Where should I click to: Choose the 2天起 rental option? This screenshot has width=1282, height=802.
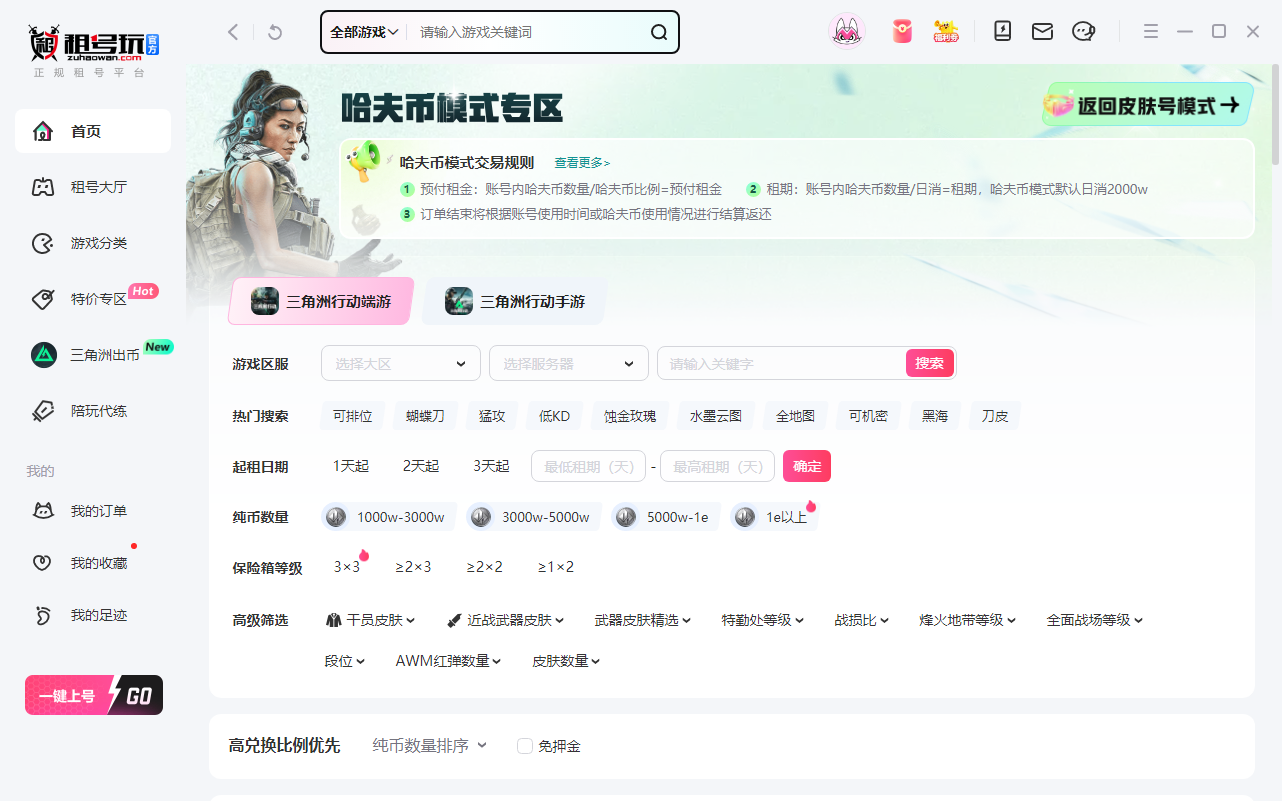coord(421,466)
